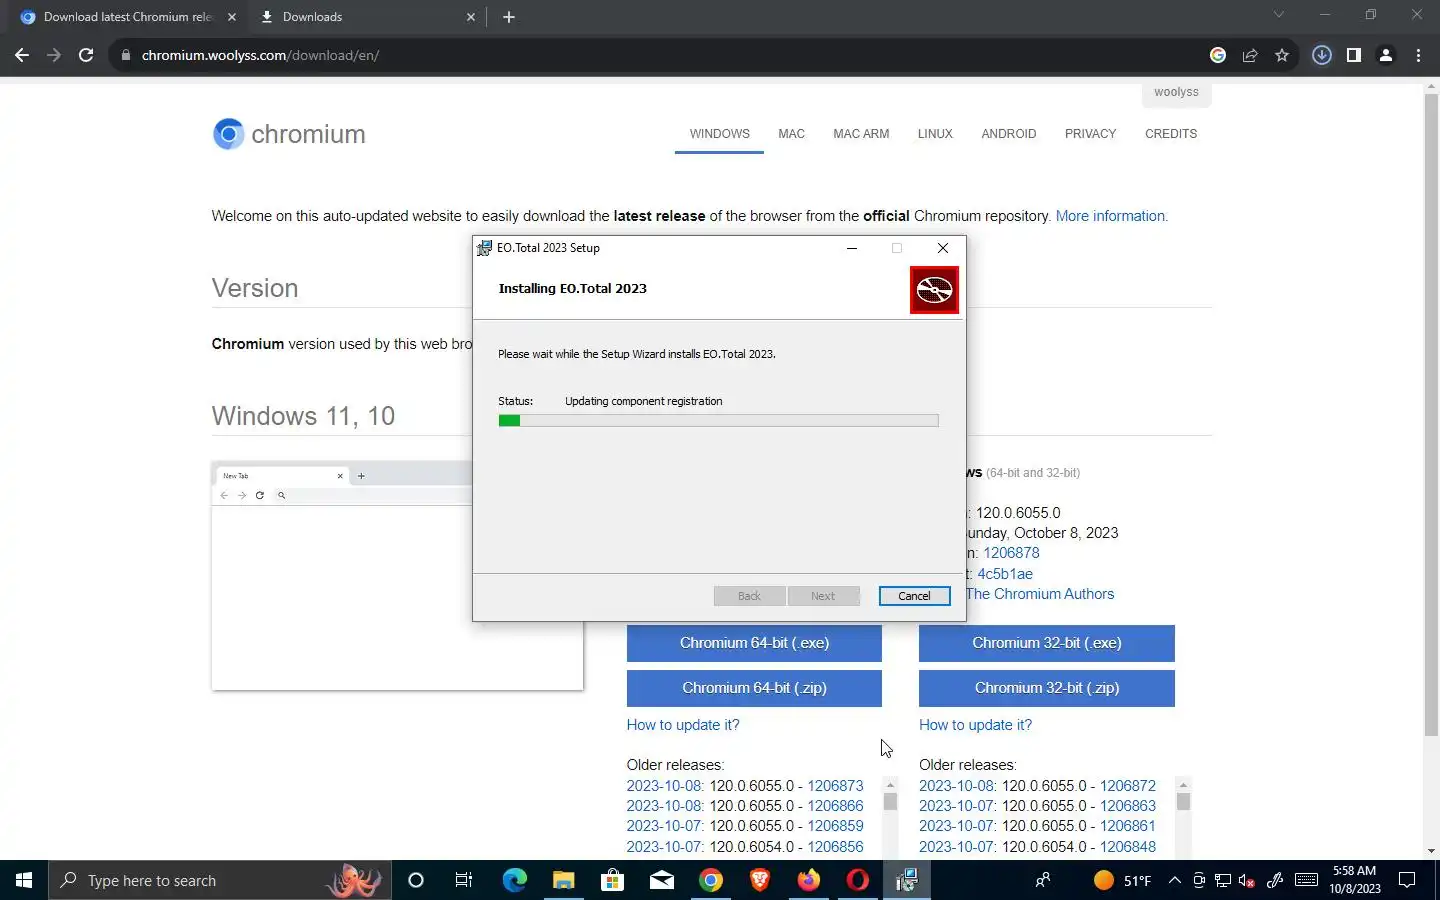Click the woolyss label at page top
Screen dimensions: 1440x900
coord(1176,92)
